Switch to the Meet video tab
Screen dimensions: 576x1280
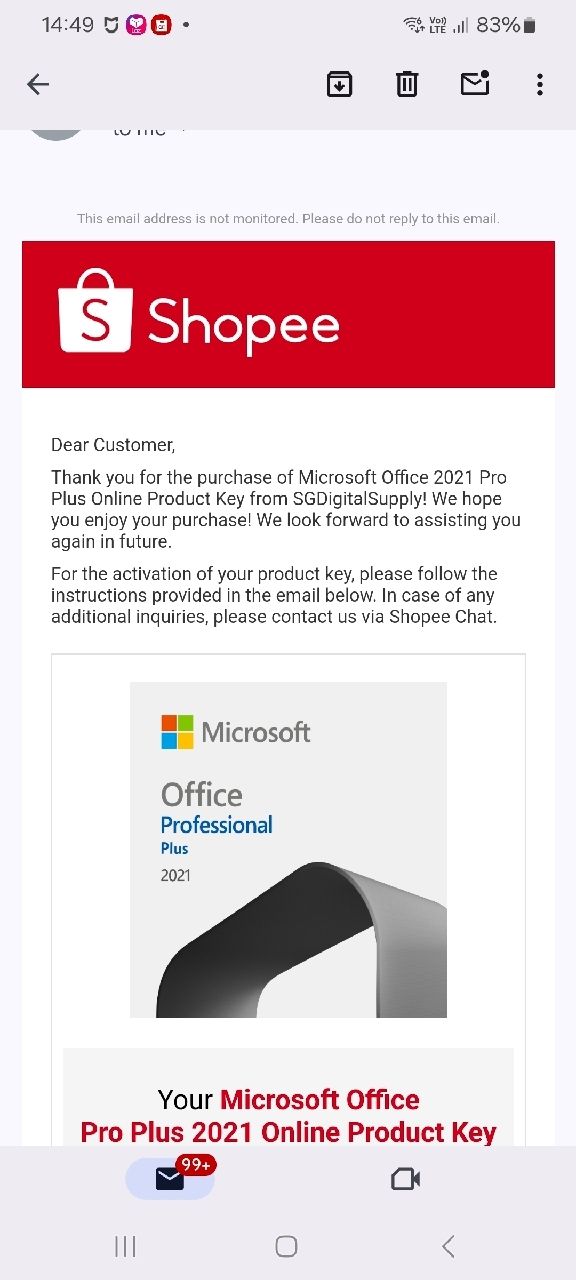(405, 1180)
